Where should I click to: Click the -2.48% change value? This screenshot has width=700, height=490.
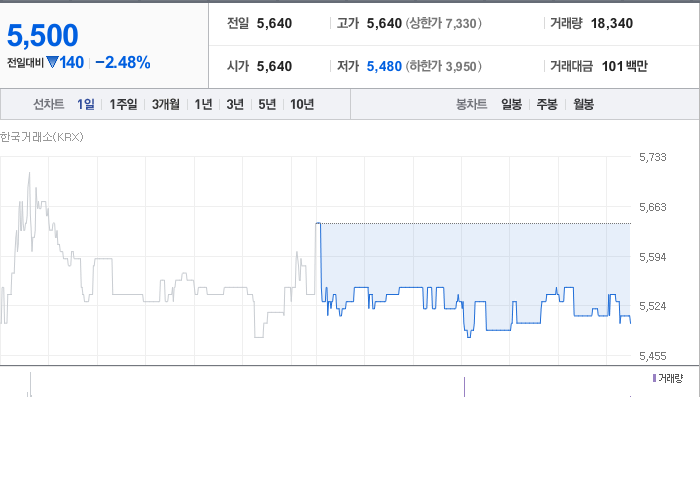point(123,62)
